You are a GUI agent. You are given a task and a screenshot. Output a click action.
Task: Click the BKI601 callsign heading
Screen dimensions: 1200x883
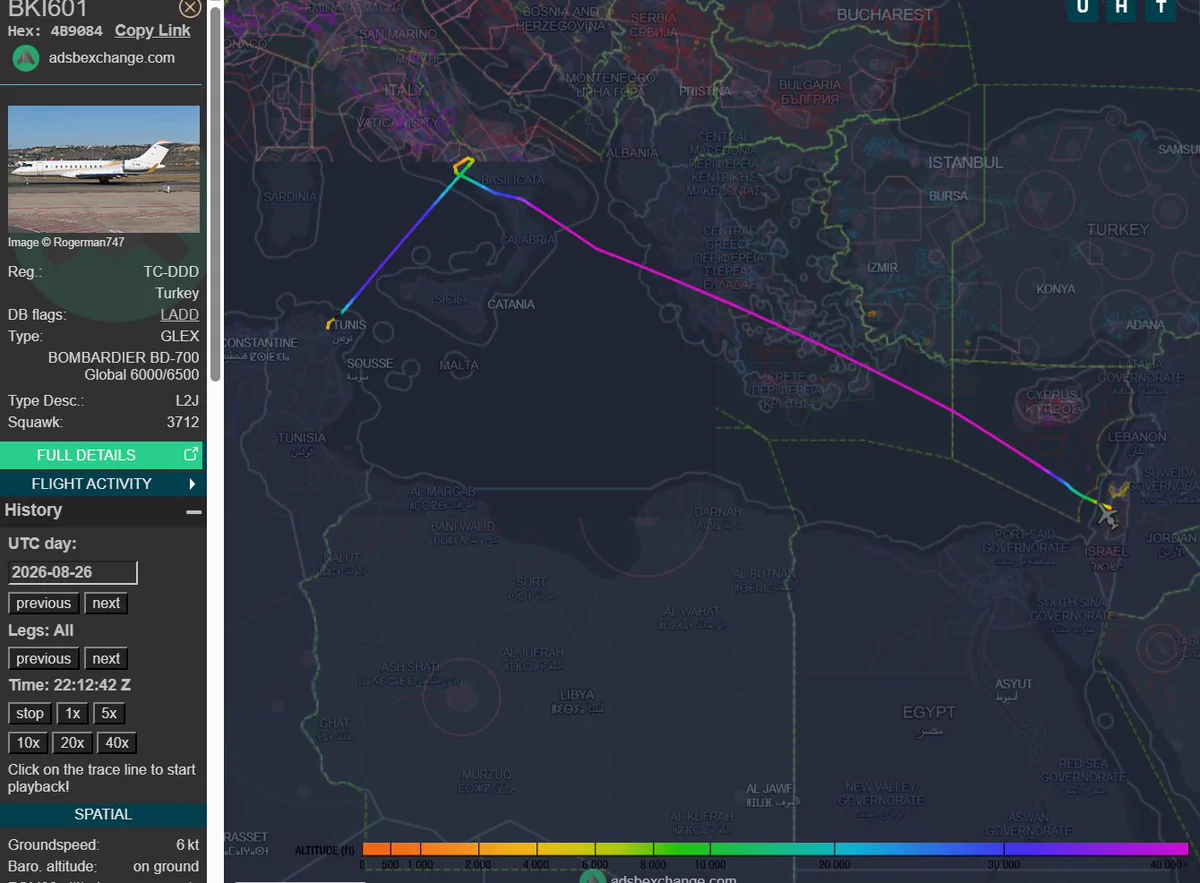[x=48, y=9]
